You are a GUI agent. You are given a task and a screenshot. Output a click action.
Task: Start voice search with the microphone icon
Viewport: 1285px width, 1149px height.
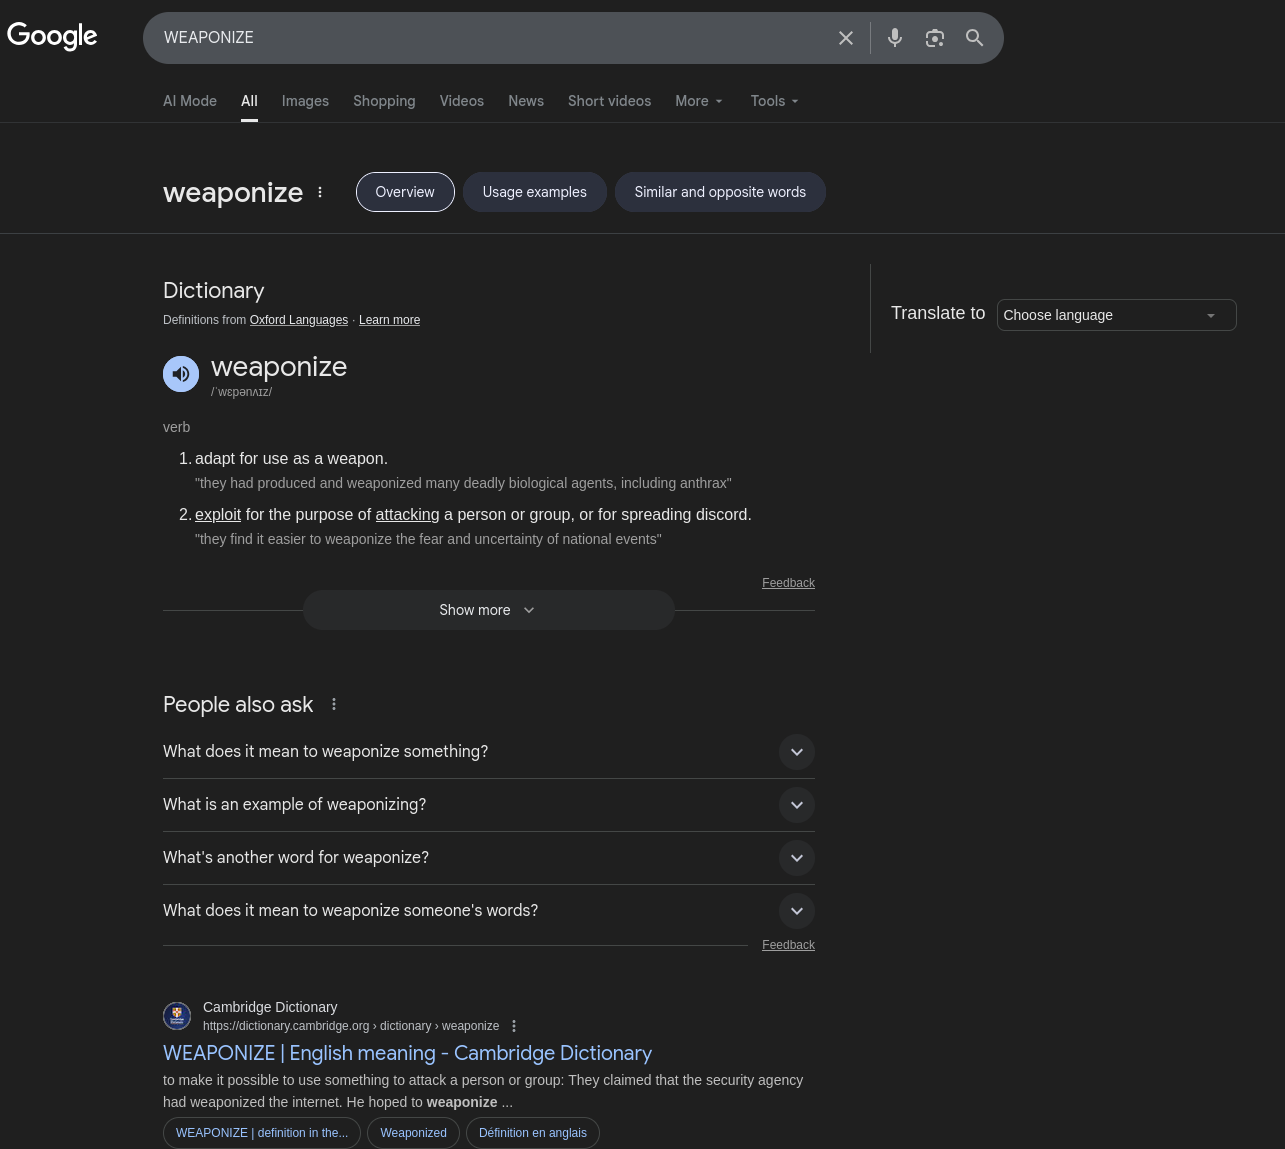click(x=895, y=38)
